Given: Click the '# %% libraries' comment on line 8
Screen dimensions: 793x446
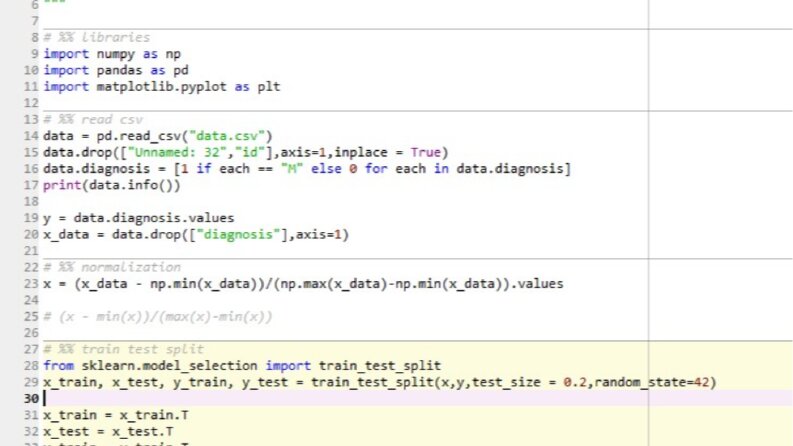Looking at the screenshot, I should tap(97, 37).
